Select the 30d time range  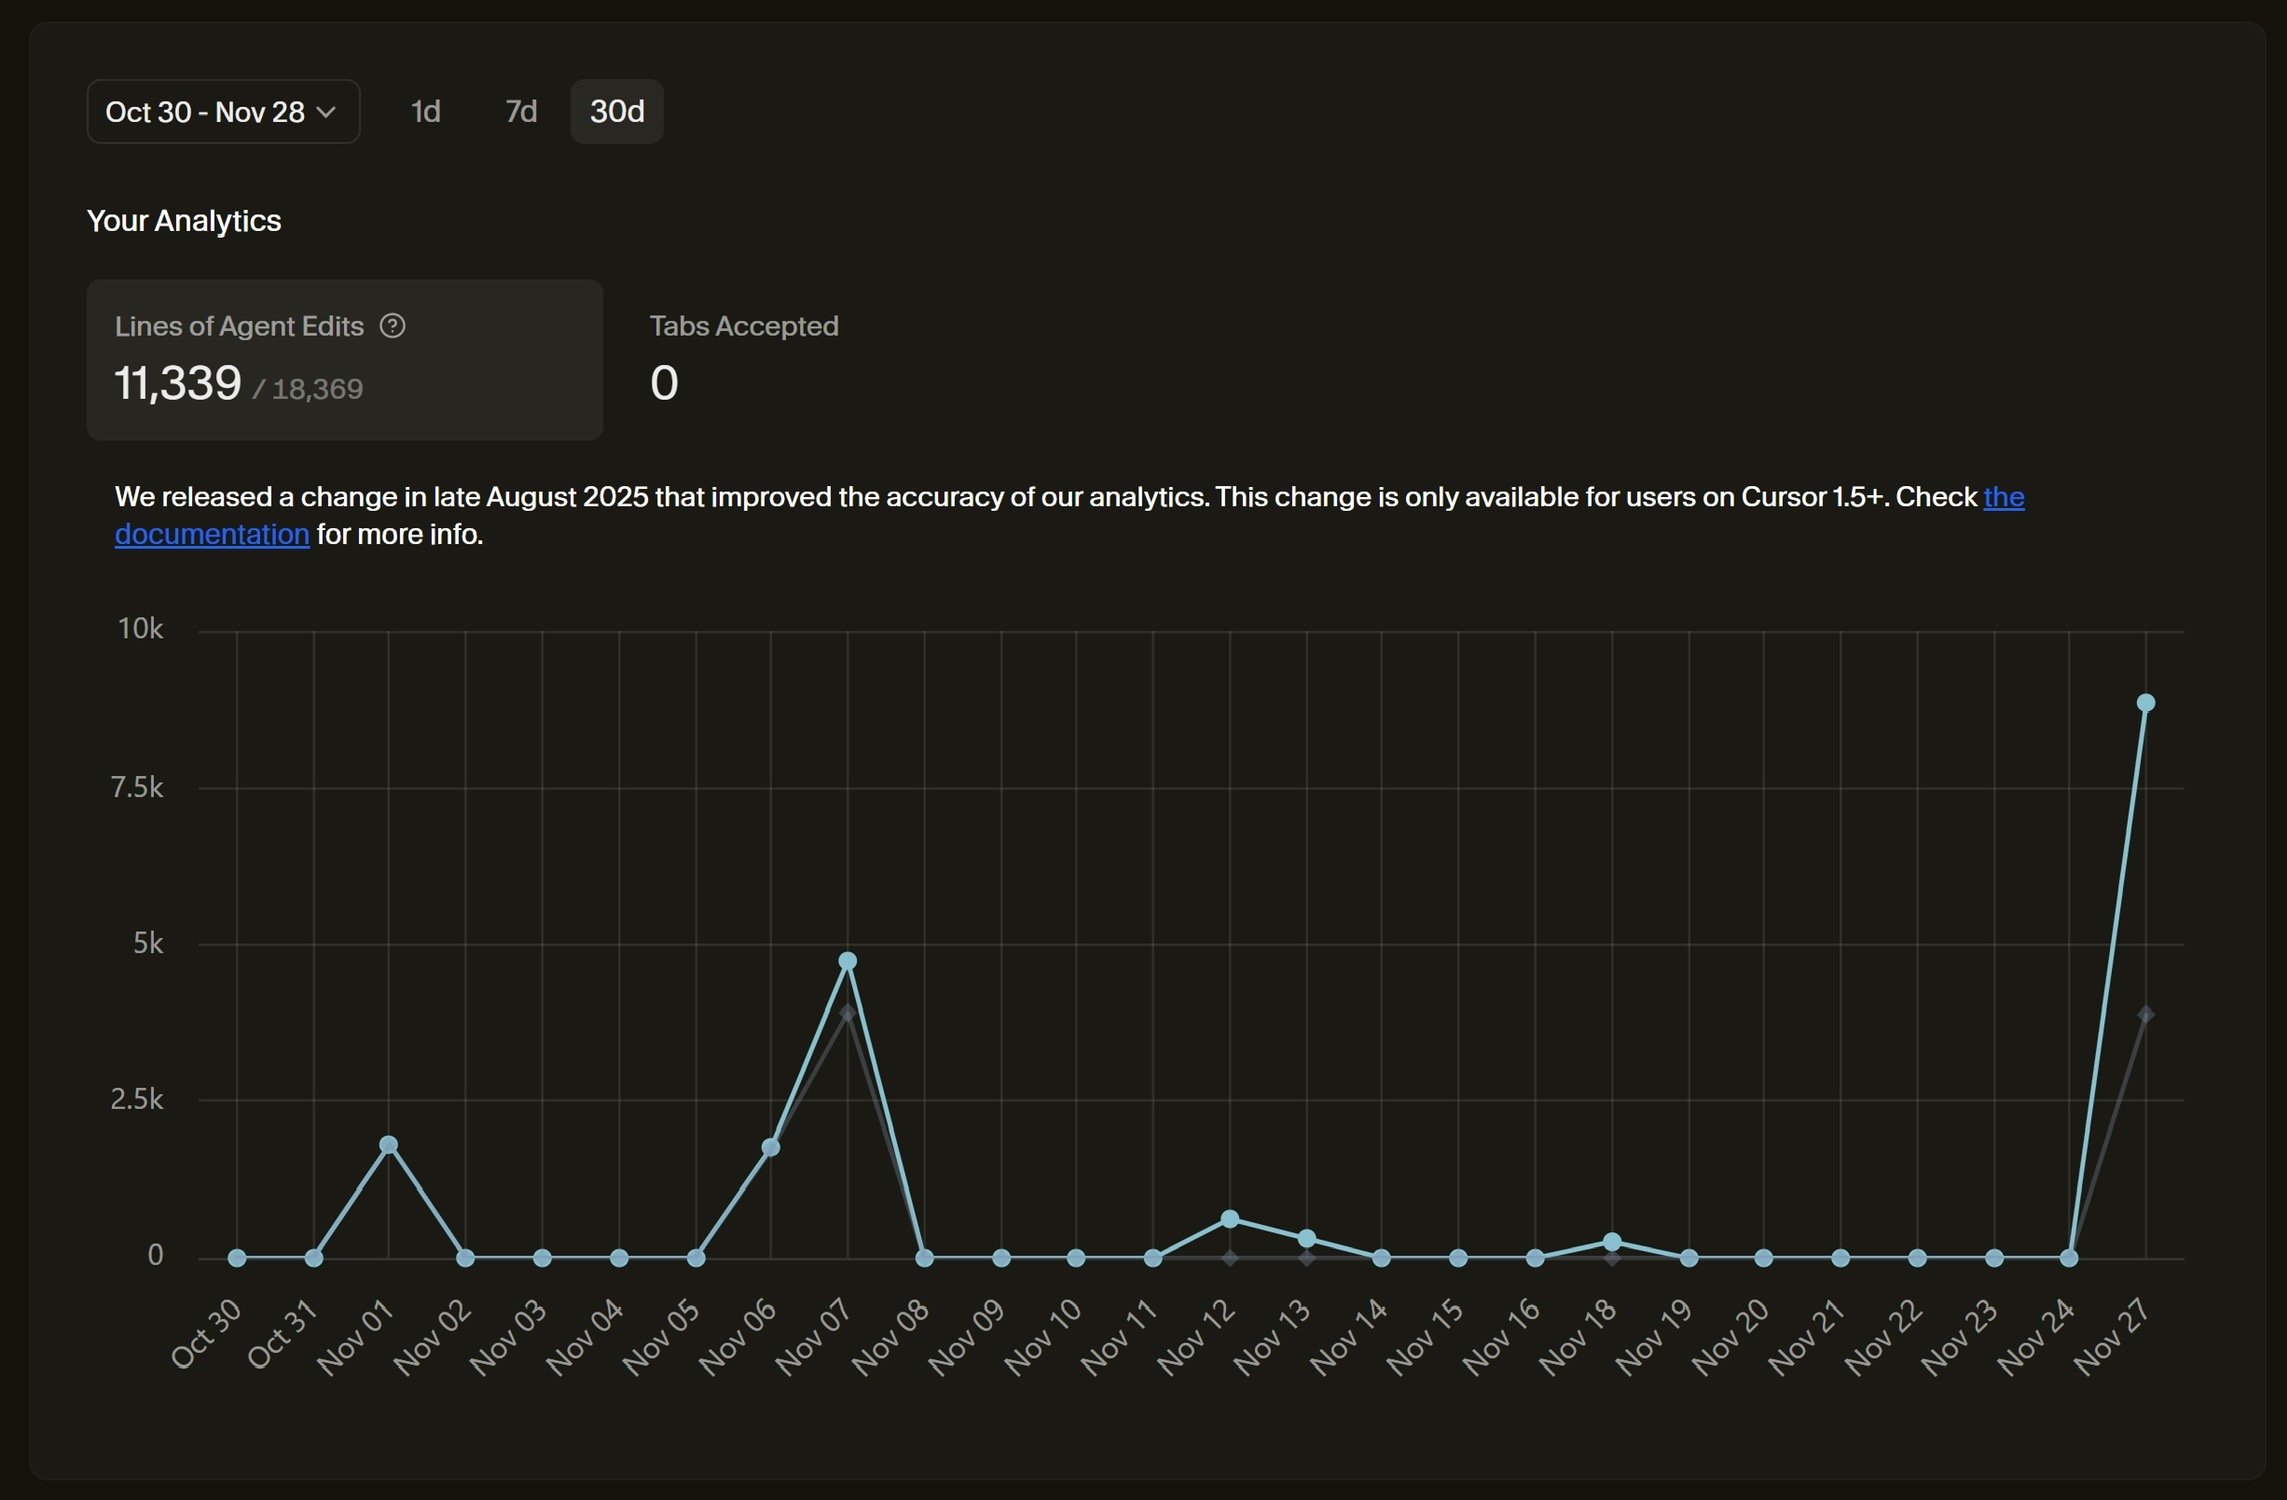point(616,112)
